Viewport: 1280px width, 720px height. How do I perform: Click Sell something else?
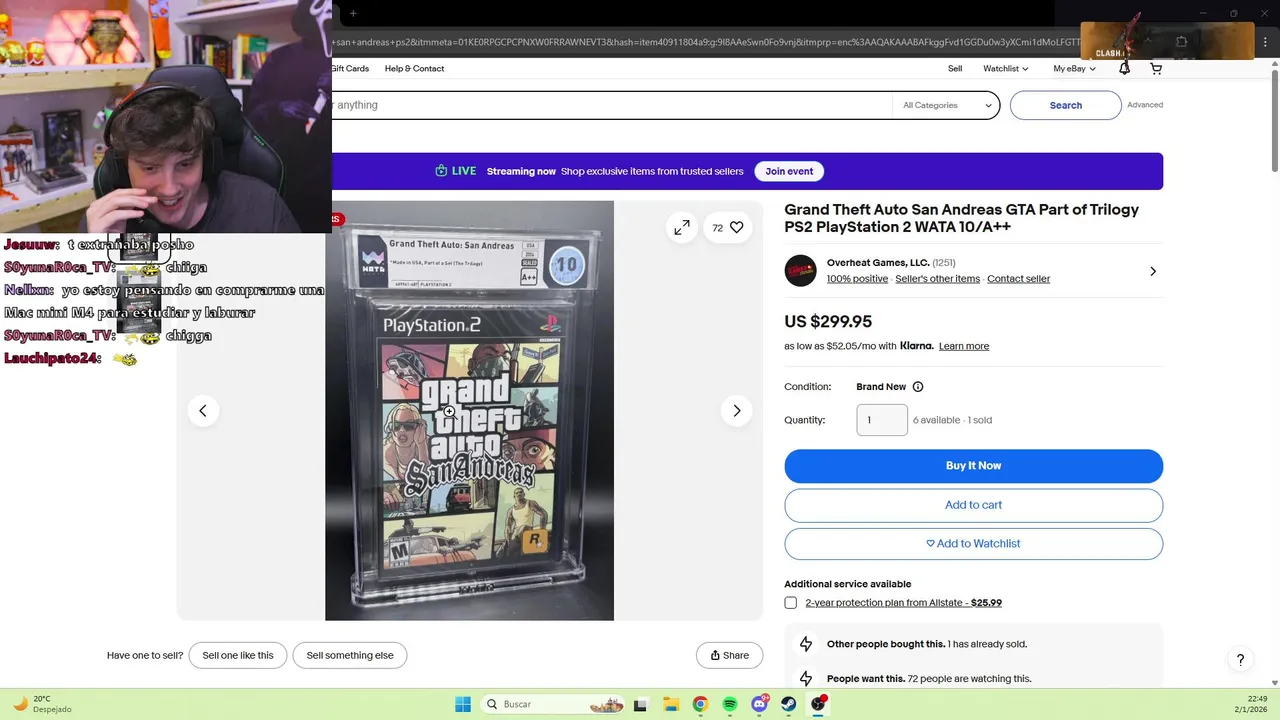tap(350, 656)
